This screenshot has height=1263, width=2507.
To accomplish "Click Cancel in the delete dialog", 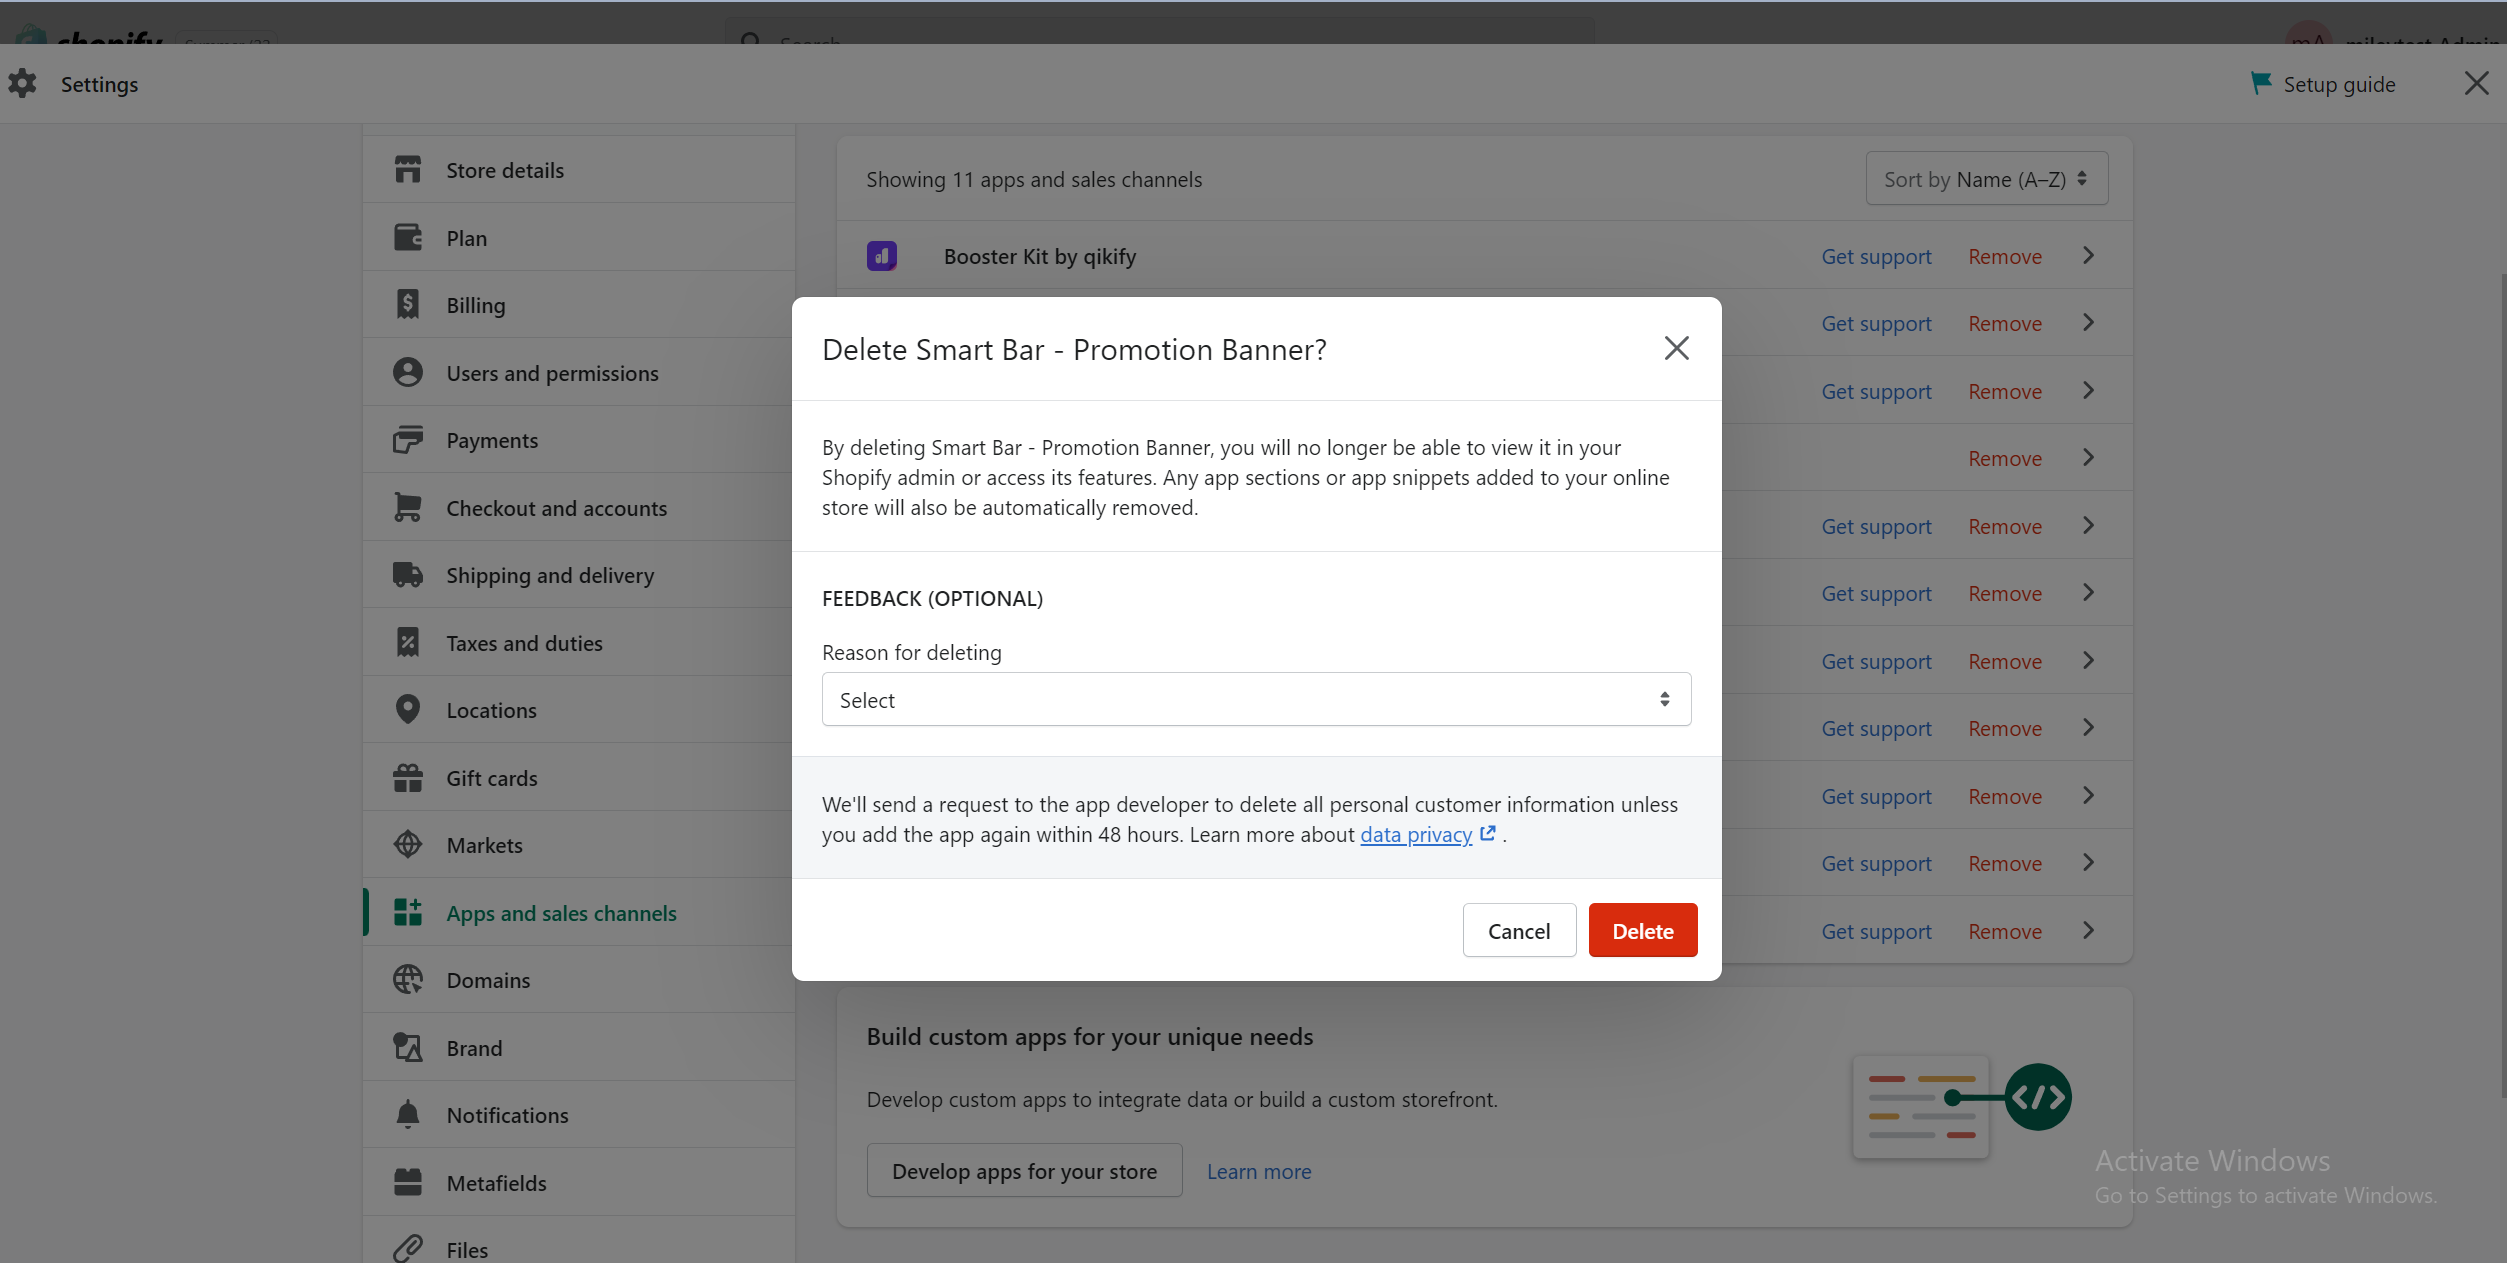I will click(x=1519, y=930).
